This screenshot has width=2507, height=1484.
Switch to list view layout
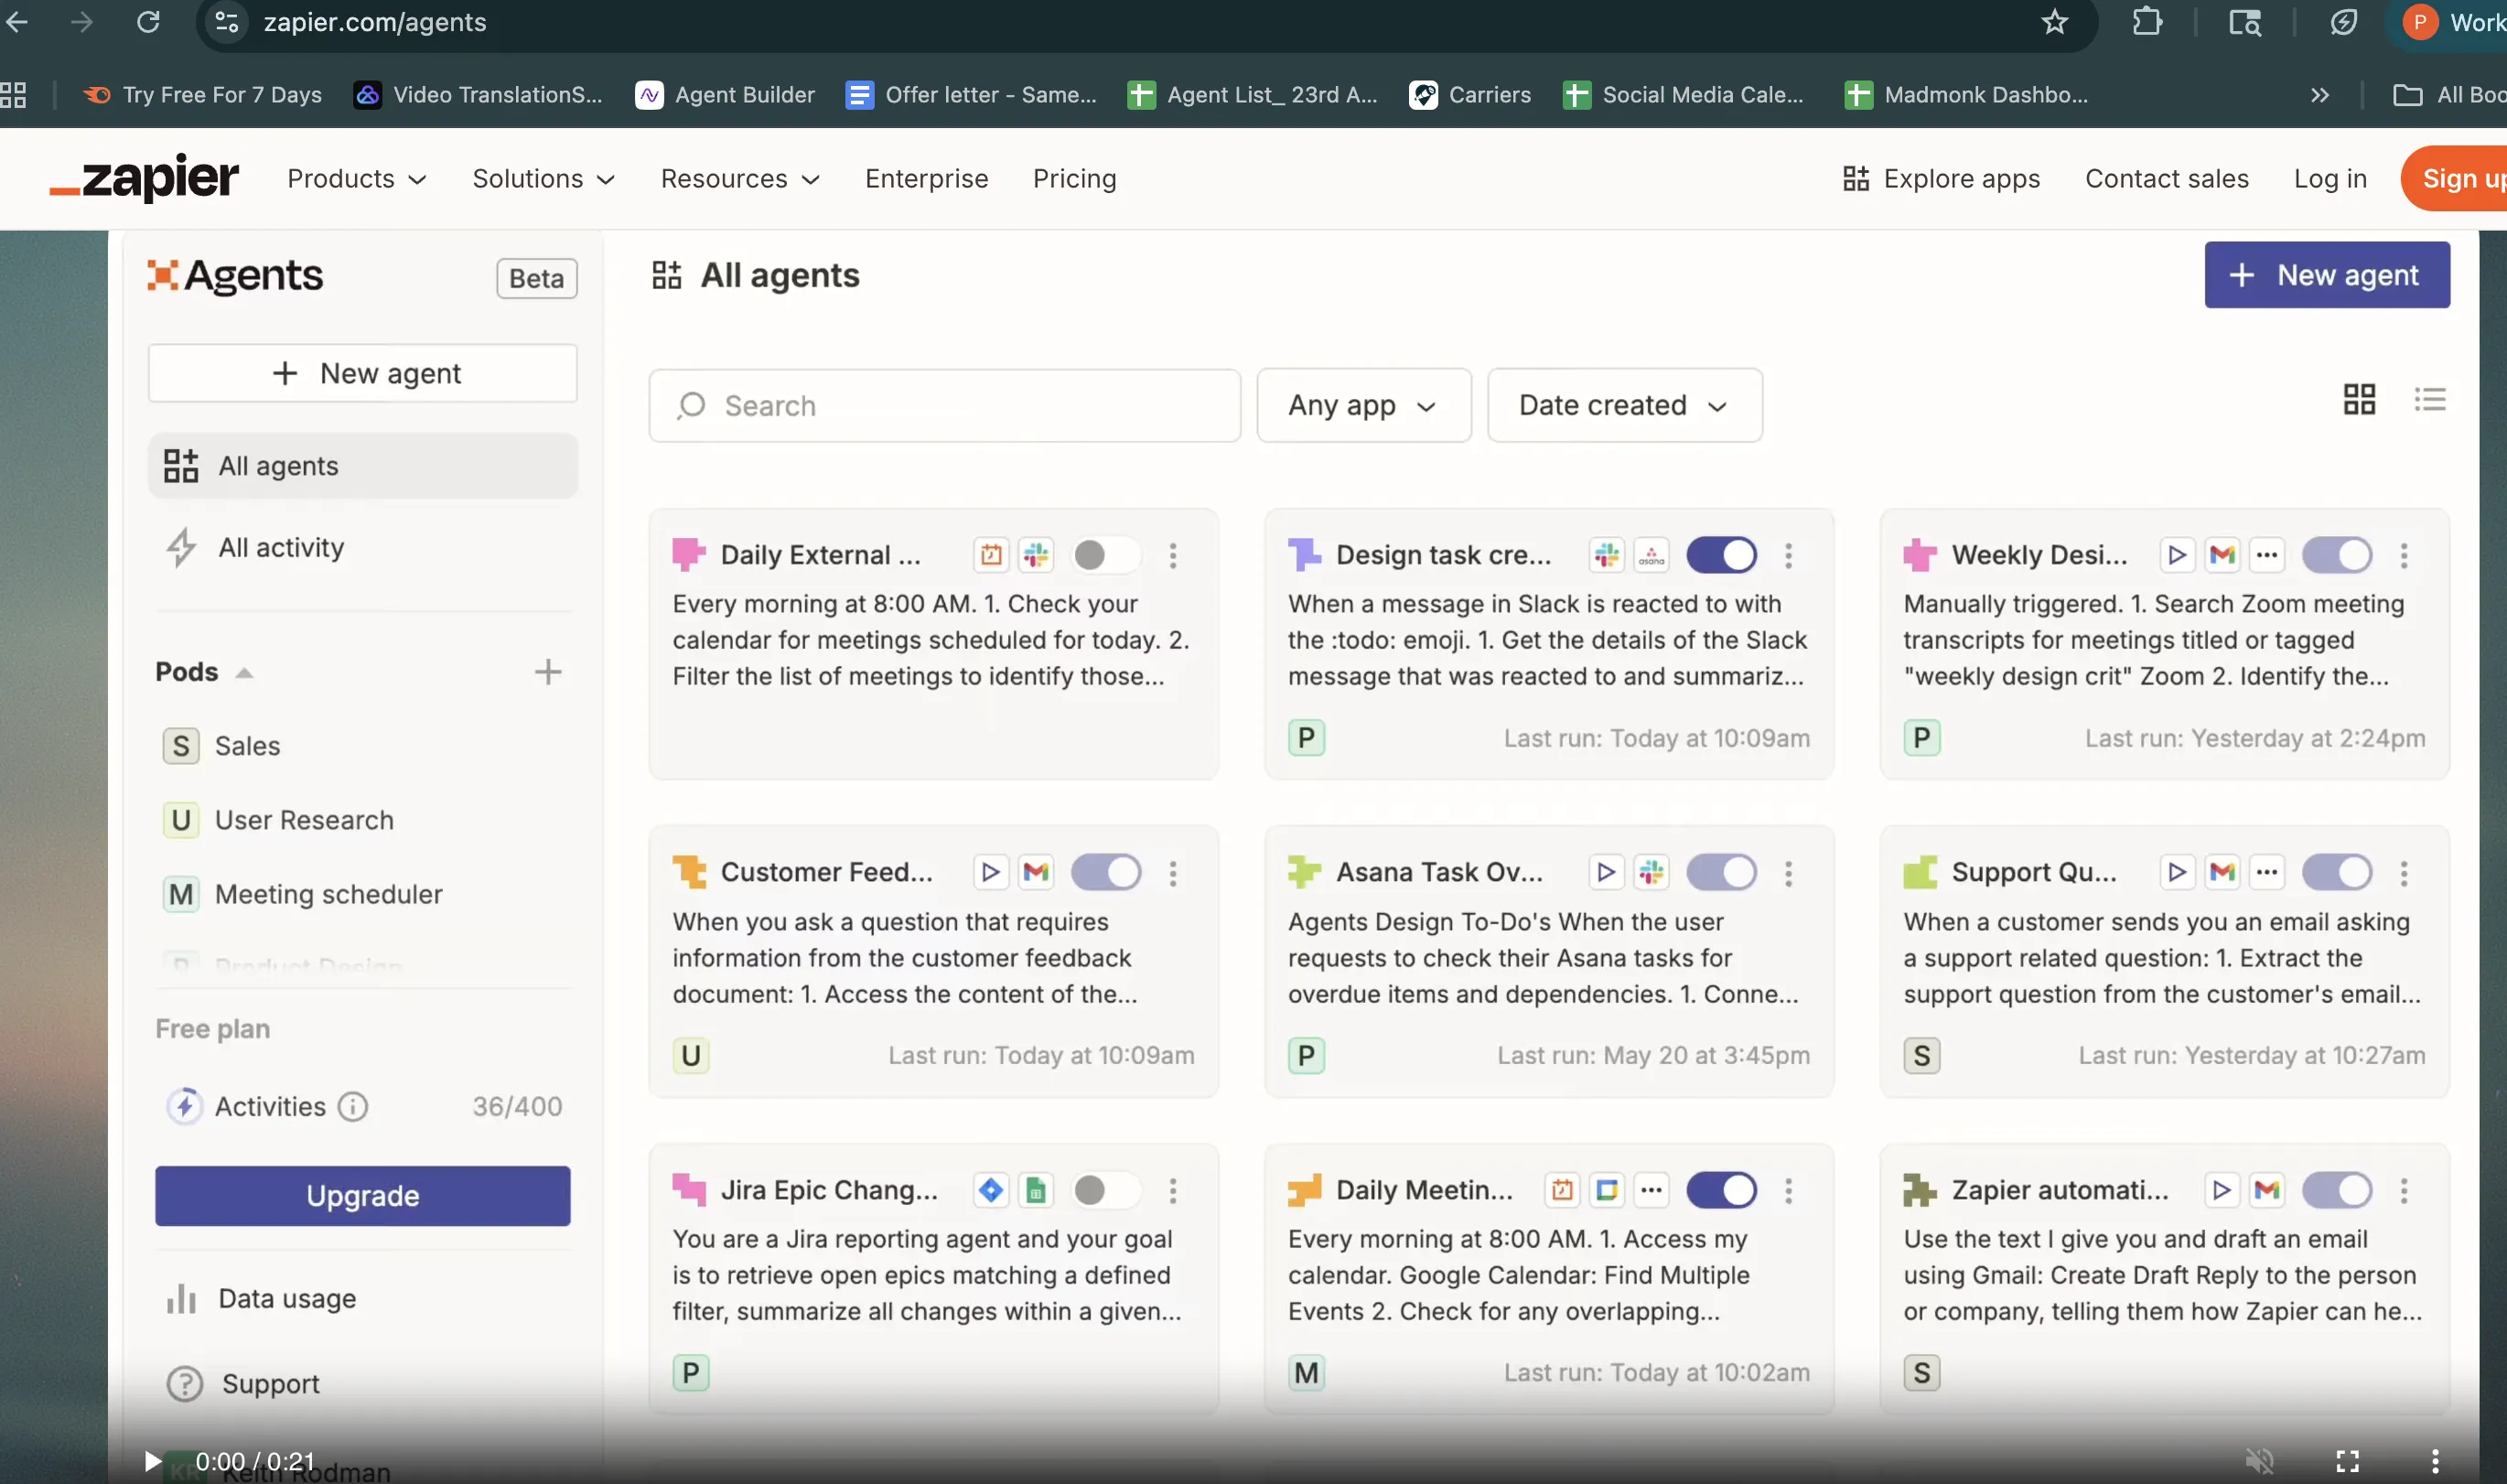[2430, 400]
